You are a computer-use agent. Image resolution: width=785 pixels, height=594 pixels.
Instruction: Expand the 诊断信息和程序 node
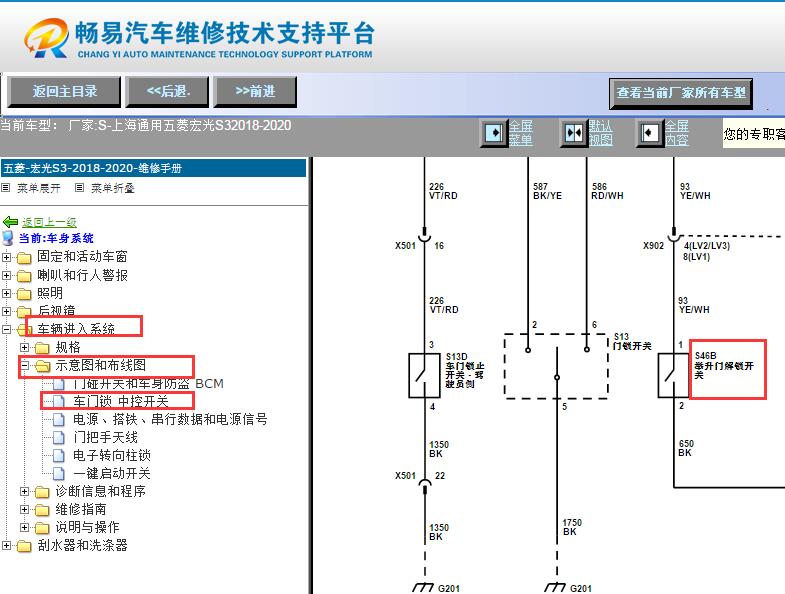point(24,492)
